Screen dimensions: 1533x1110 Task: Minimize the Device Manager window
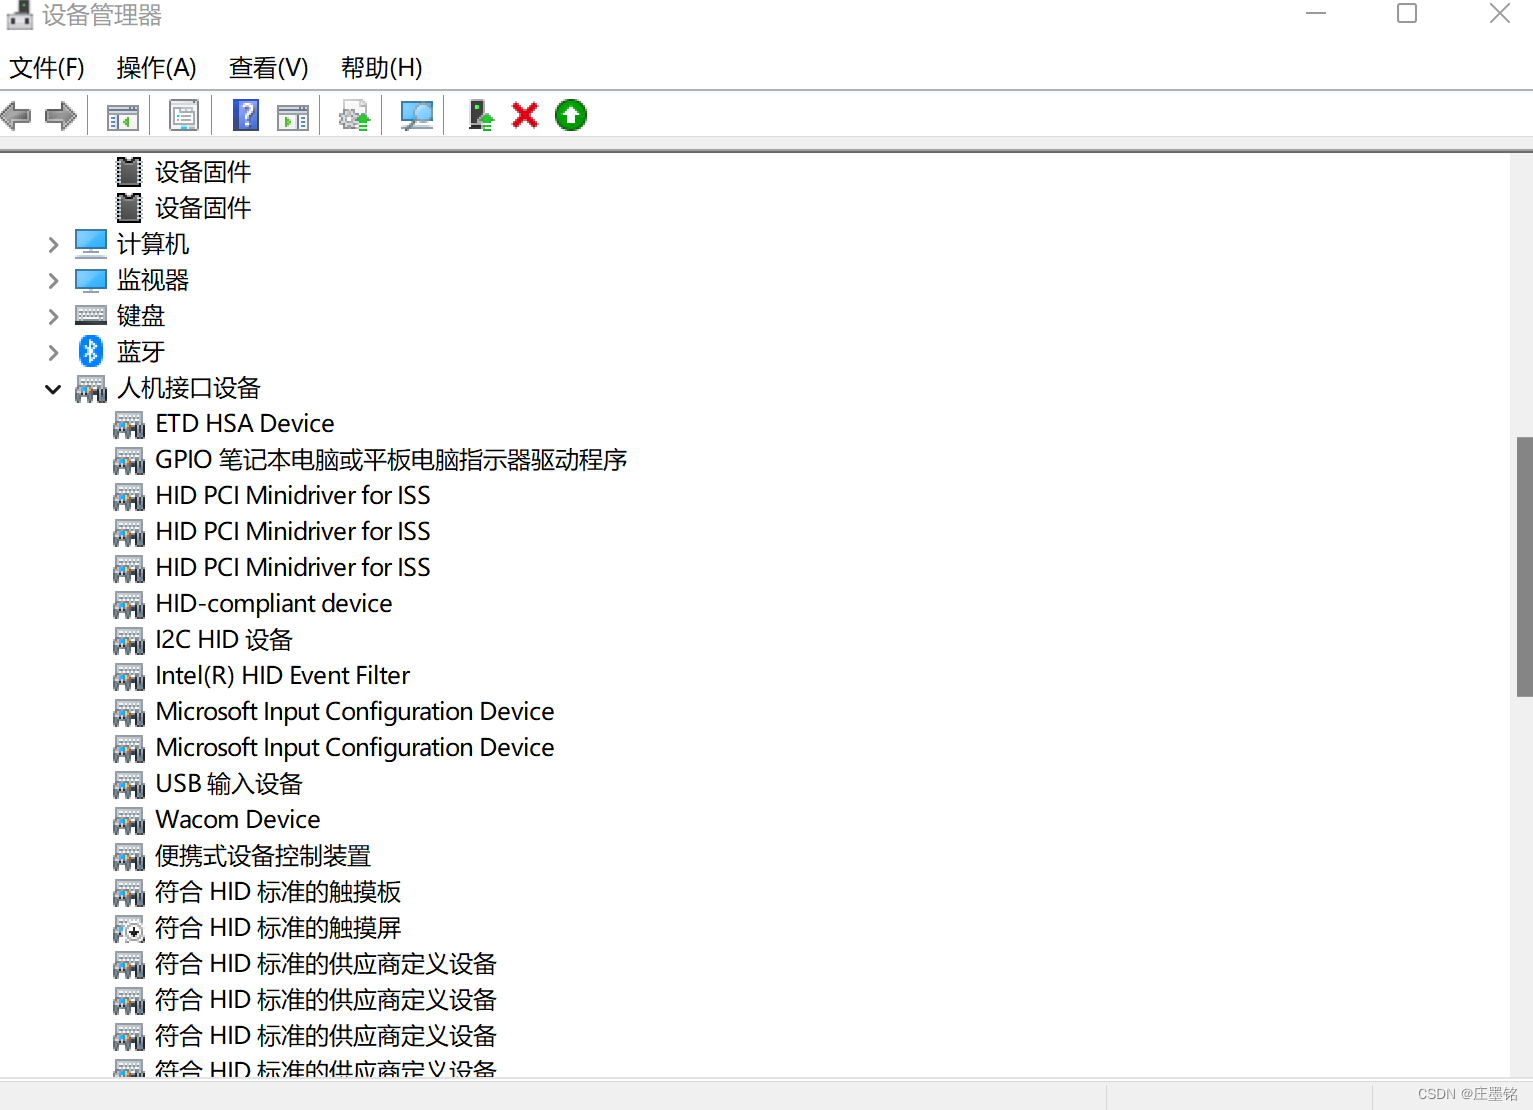[x=1316, y=14]
